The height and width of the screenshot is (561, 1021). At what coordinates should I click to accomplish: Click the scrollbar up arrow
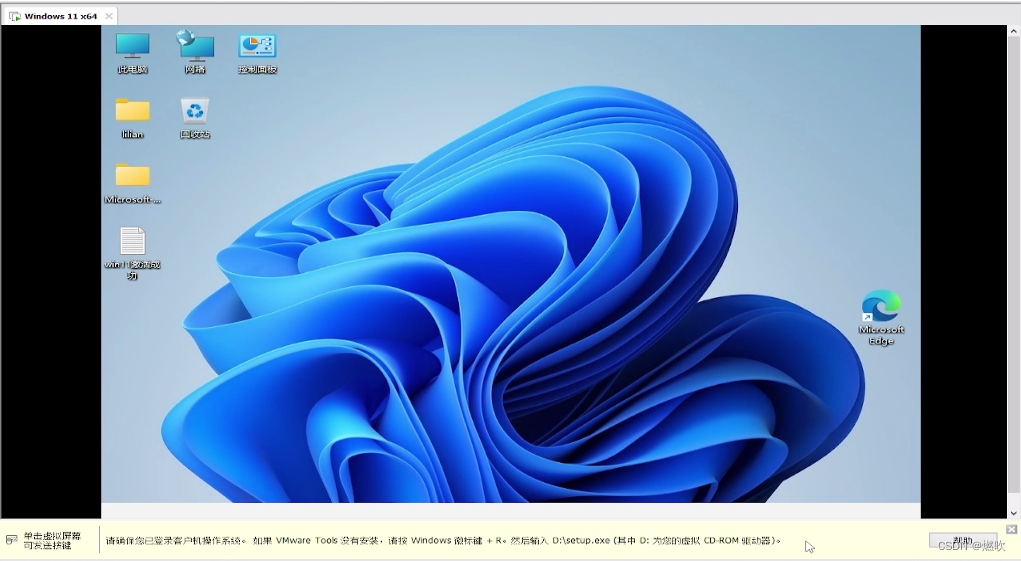coord(1013,31)
